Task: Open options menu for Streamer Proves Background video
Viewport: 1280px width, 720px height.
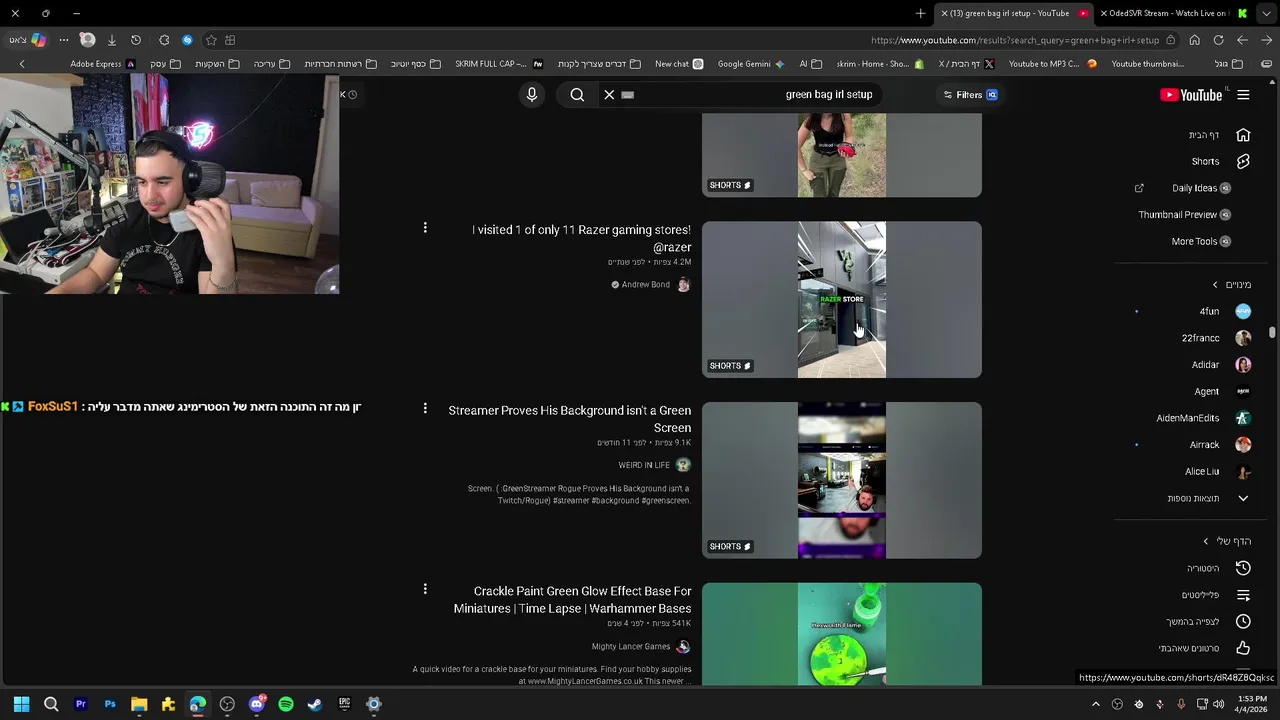Action: pyautogui.click(x=425, y=409)
